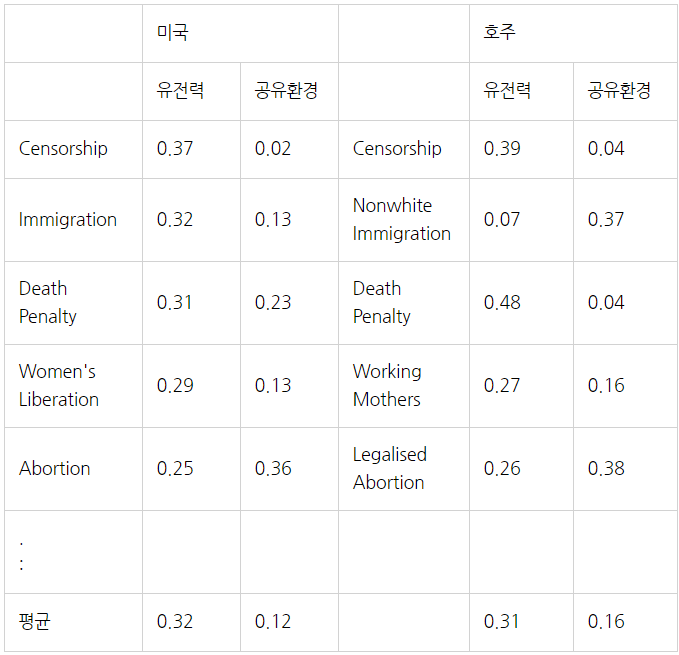This screenshot has width=679, height=655.
Task: Click the 평균 row label
Action: point(74,622)
